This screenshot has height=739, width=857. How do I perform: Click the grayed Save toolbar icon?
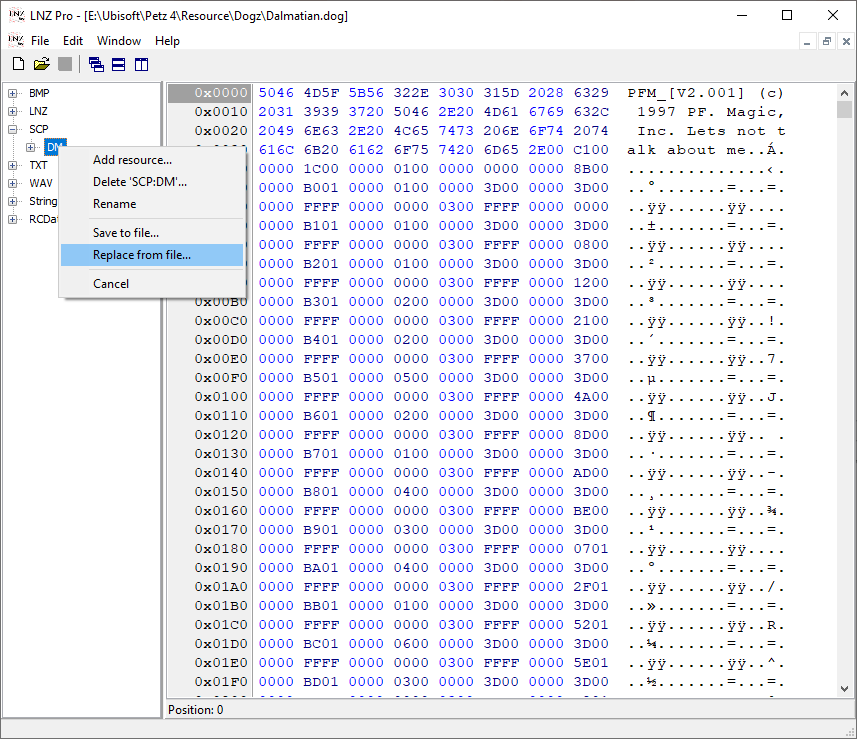pos(64,65)
